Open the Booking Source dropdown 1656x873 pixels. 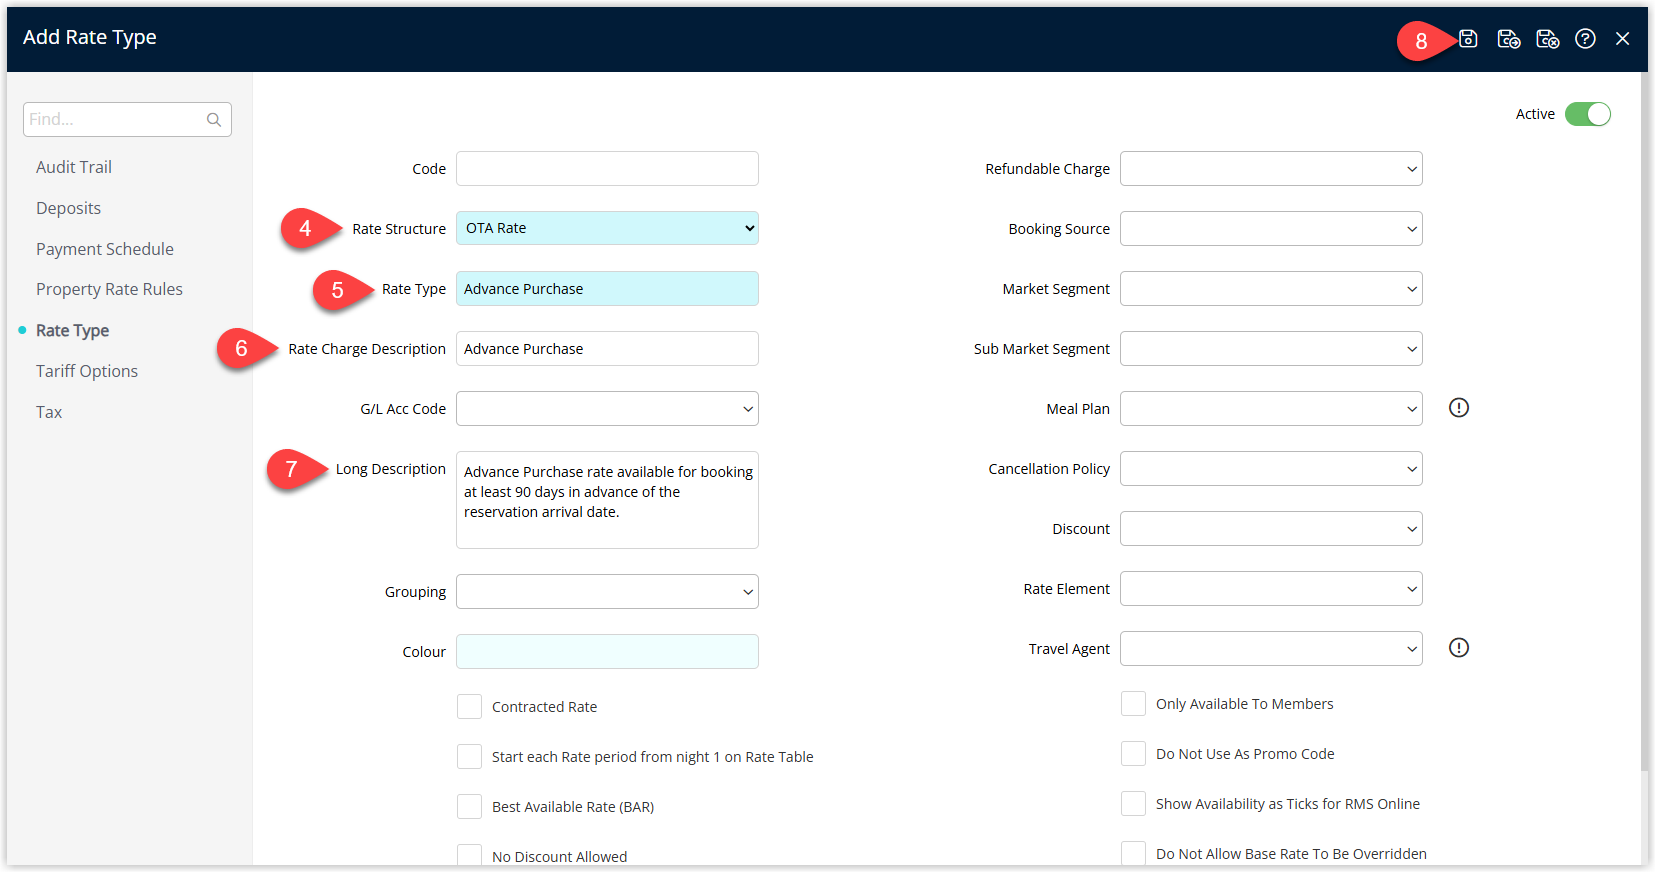(1271, 228)
